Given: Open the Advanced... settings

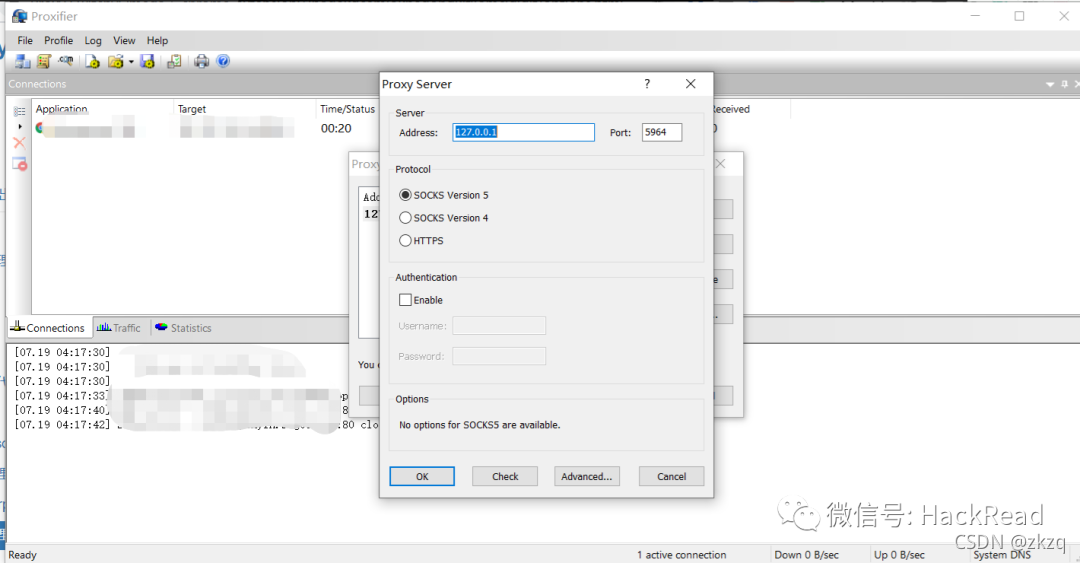Looking at the screenshot, I should (587, 476).
